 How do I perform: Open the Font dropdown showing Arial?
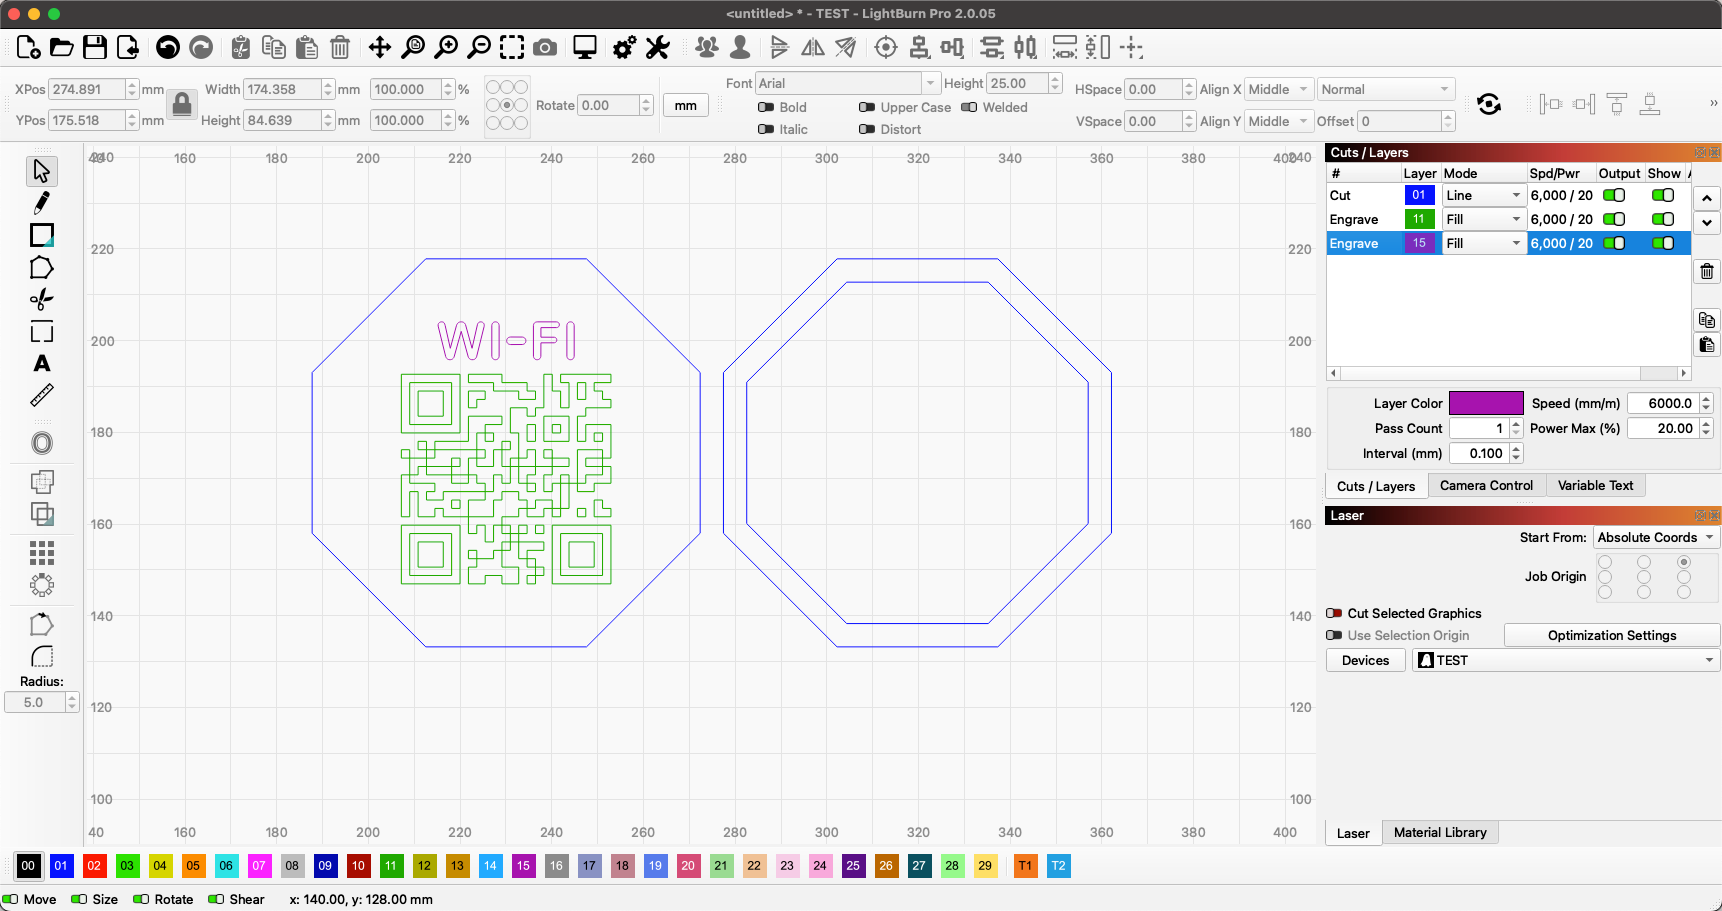tap(847, 83)
